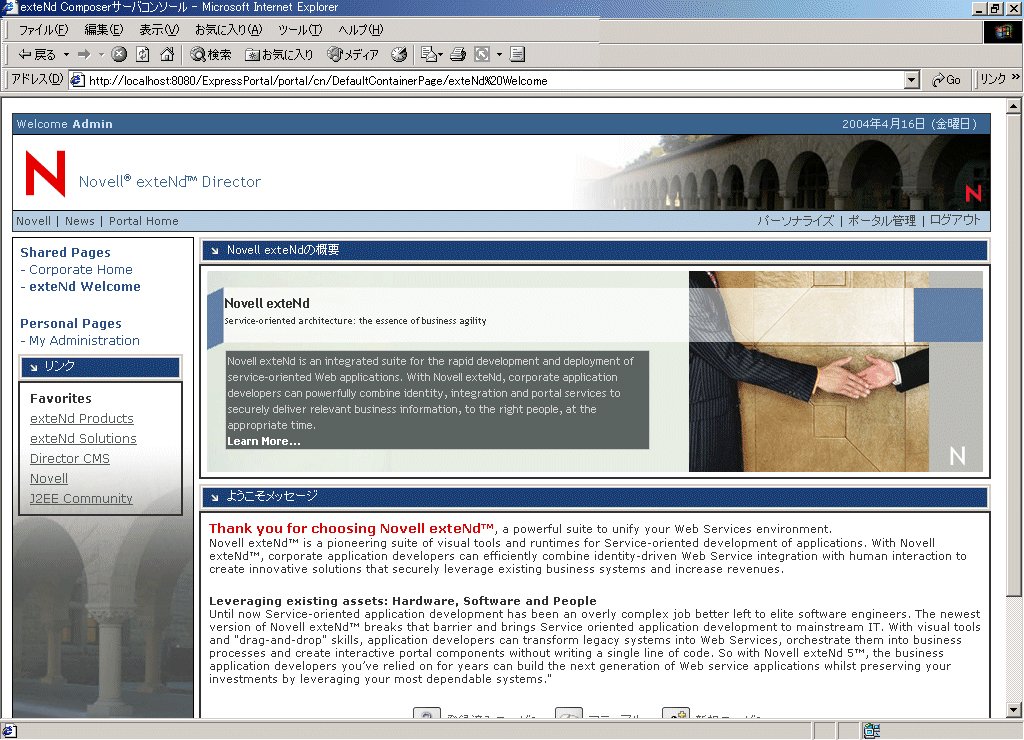1024x740 pixels.
Task: Open the ポータル管理 link
Action: coord(882,221)
